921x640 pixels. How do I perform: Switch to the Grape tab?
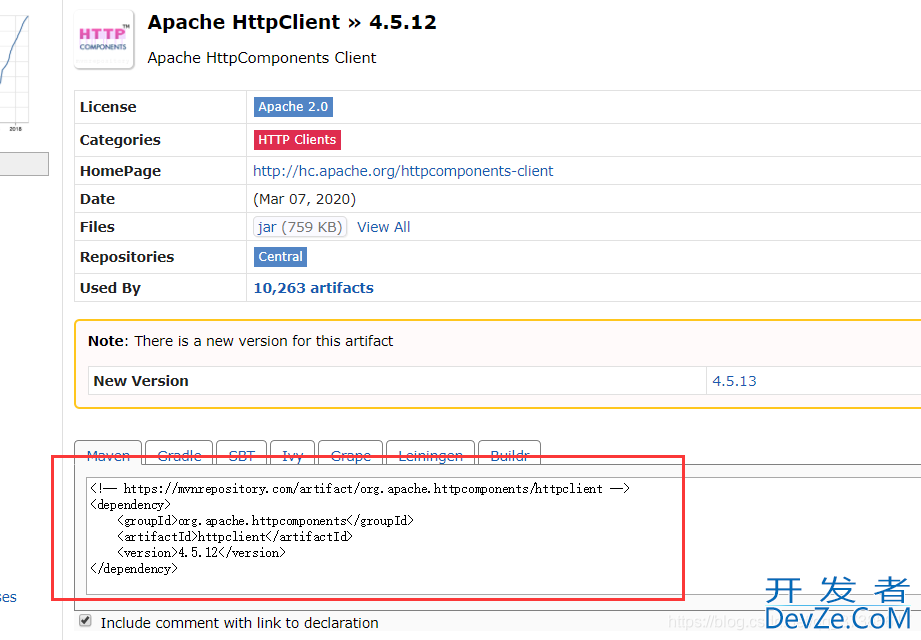click(x=351, y=453)
